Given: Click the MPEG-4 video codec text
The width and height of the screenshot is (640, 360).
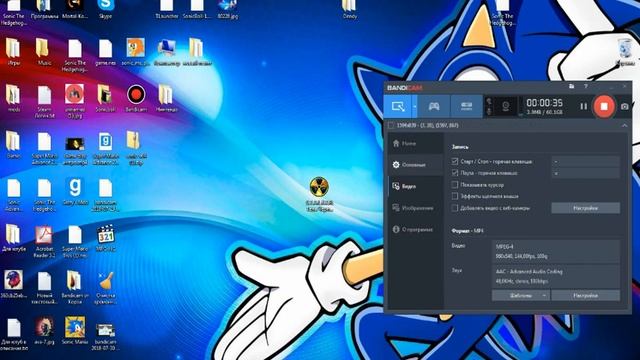Looking at the screenshot, I should (505, 247).
